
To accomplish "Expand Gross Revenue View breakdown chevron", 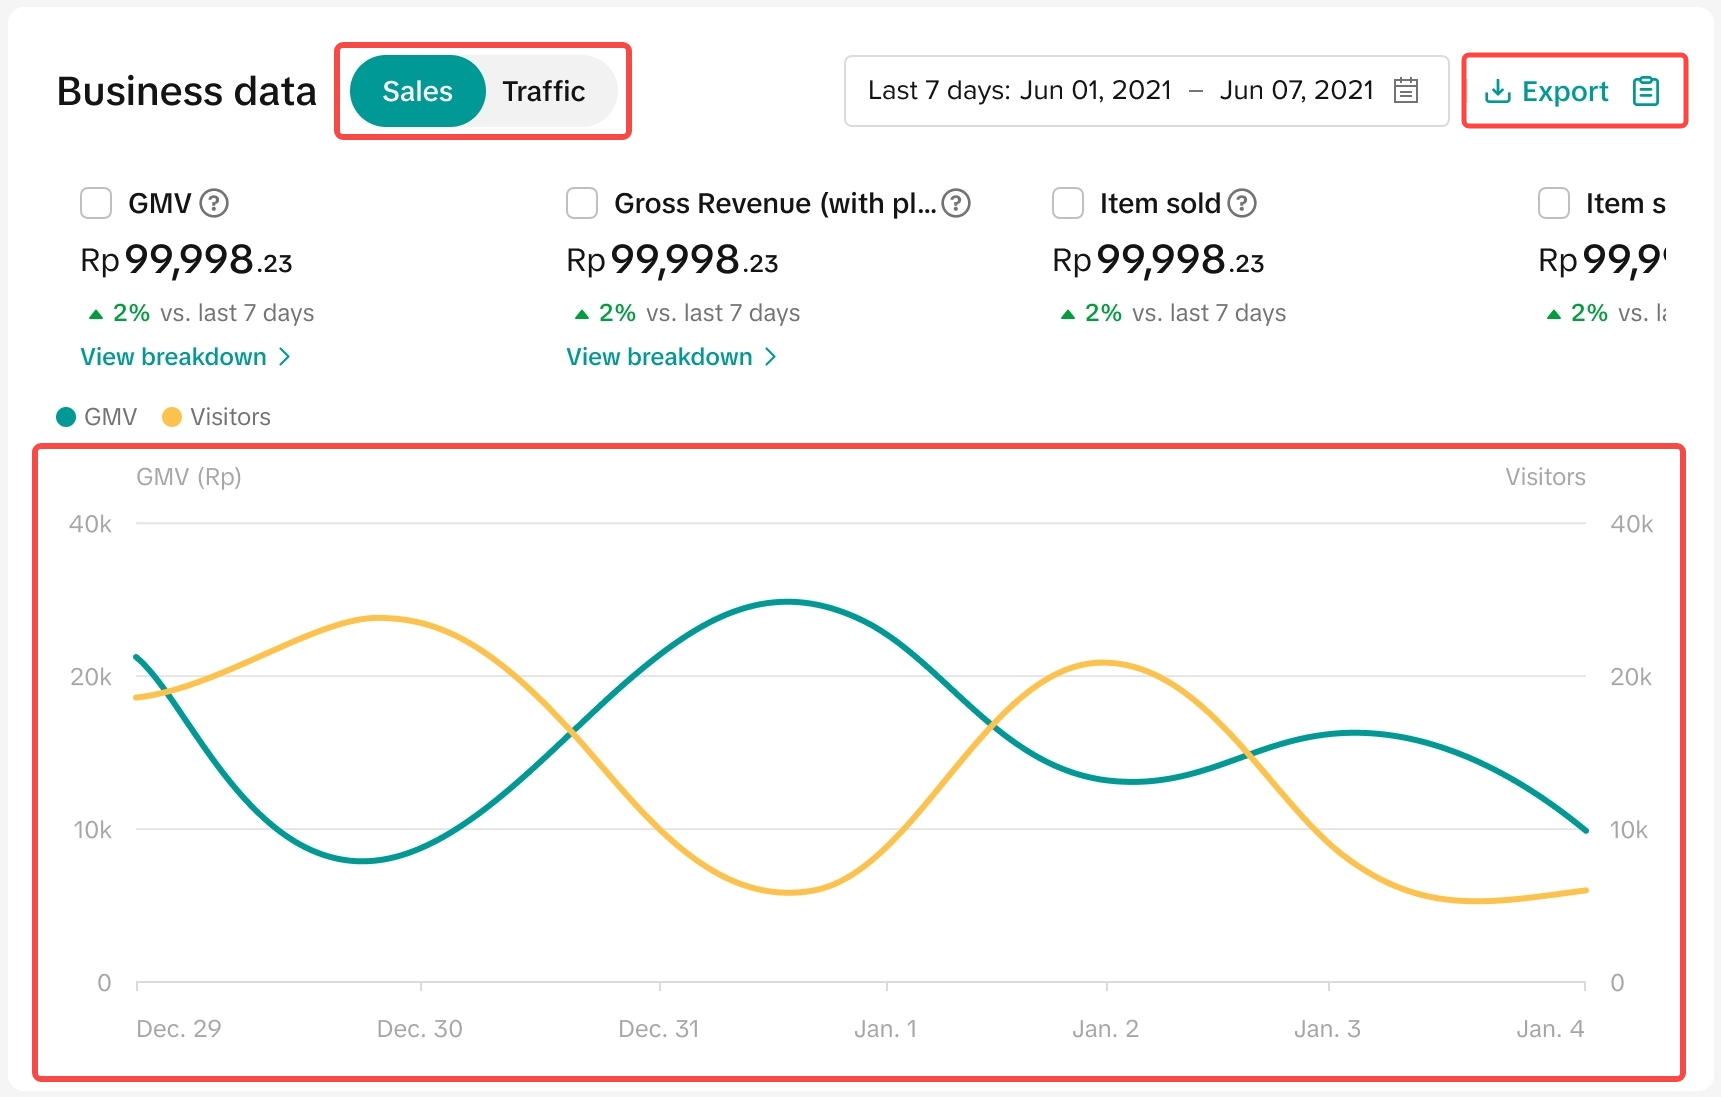I will [771, 357].
